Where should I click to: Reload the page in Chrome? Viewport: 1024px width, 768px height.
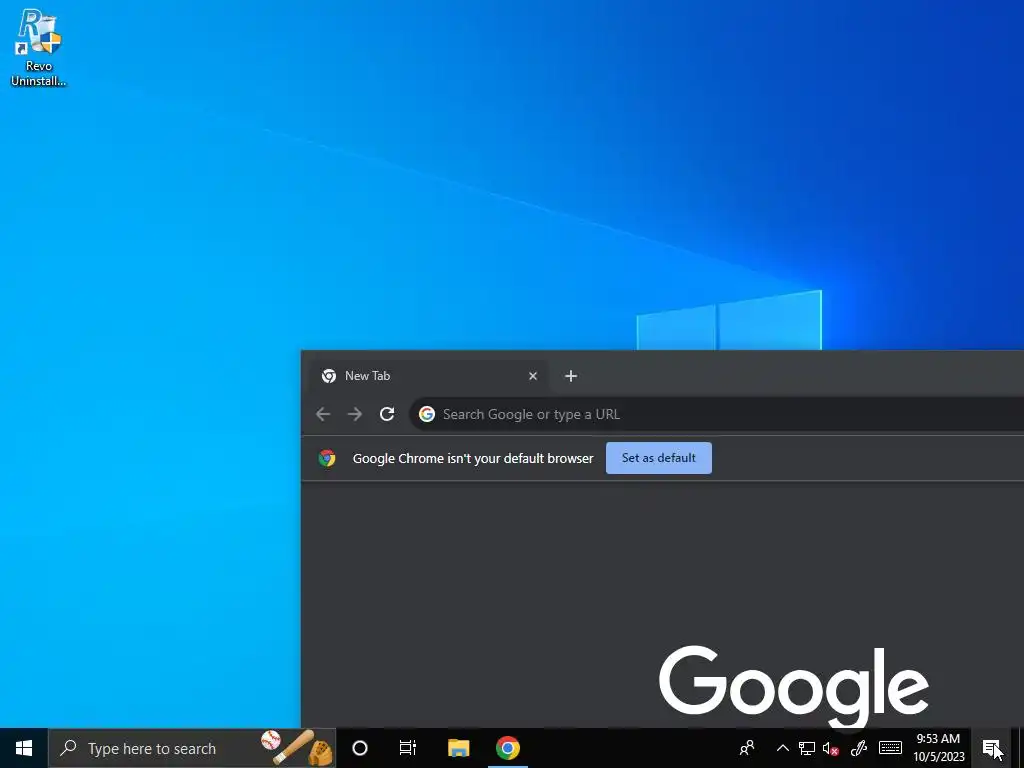coord(387,414)
